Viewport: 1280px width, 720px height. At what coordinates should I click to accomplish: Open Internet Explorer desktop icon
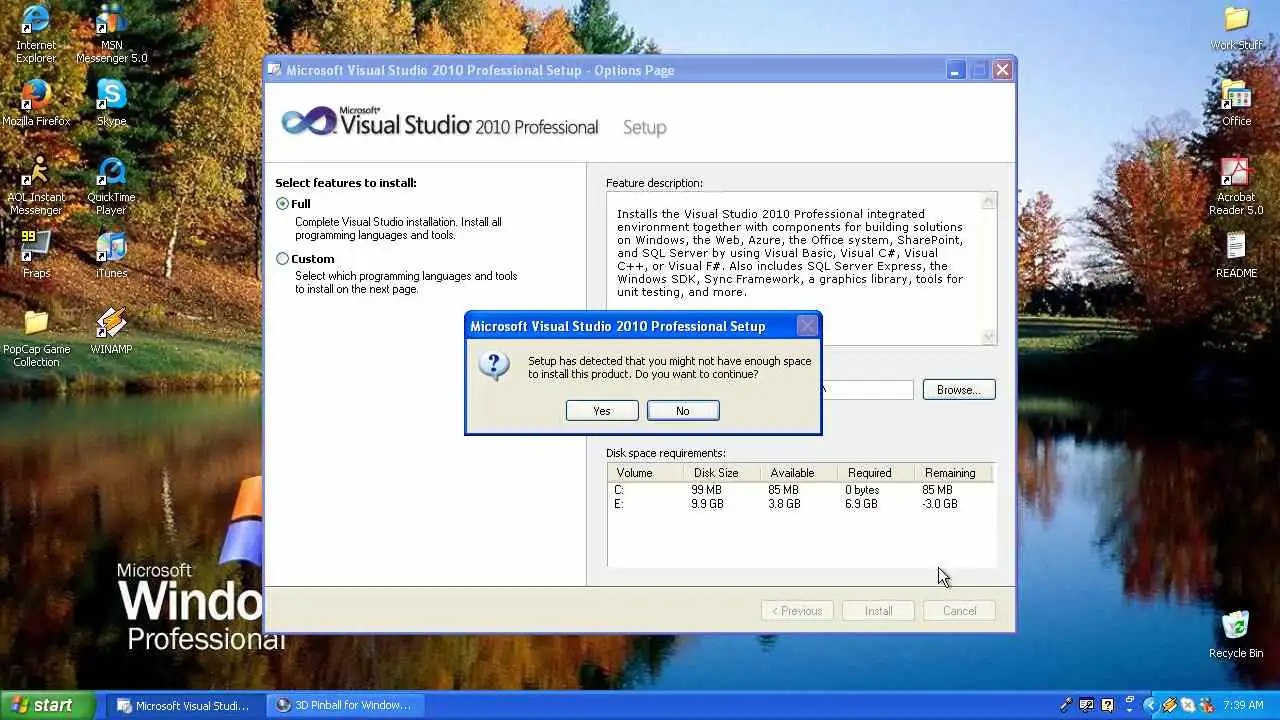[36, 34]
